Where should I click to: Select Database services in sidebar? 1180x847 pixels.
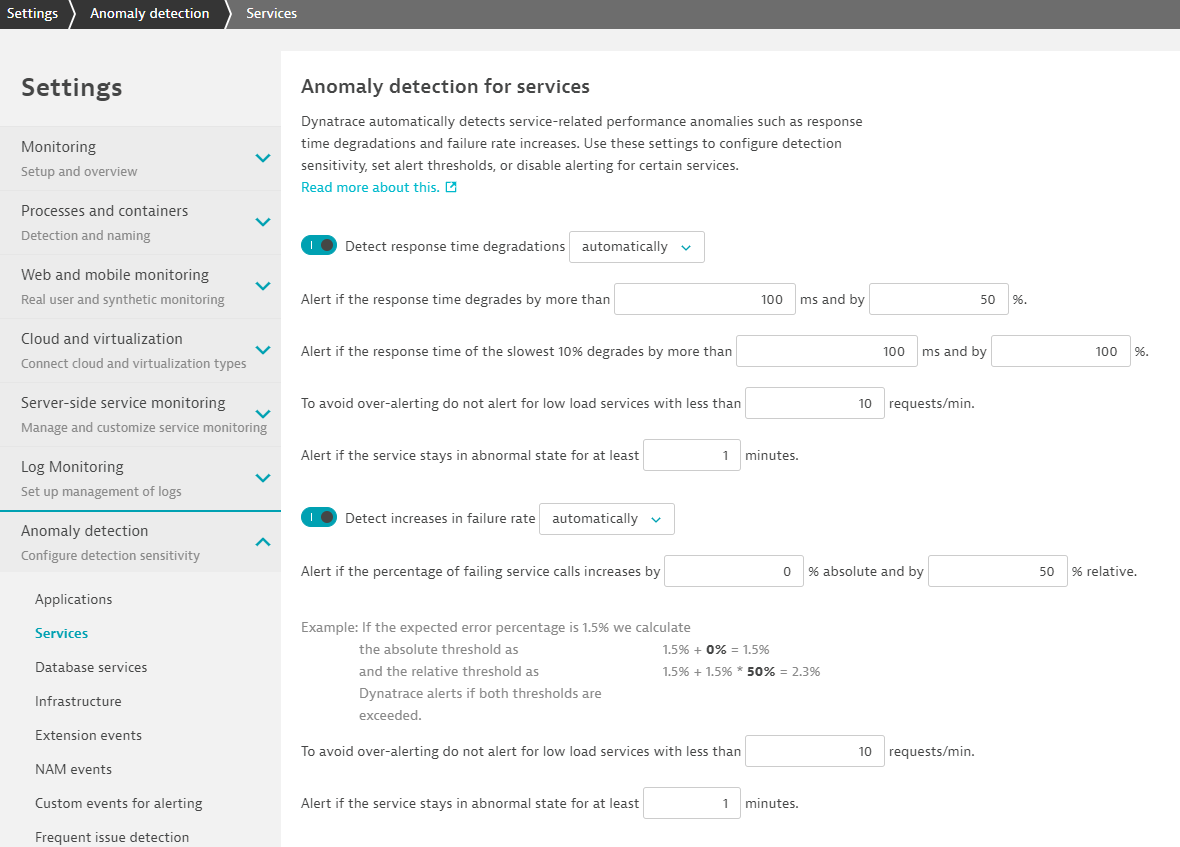tap(91, 667)
